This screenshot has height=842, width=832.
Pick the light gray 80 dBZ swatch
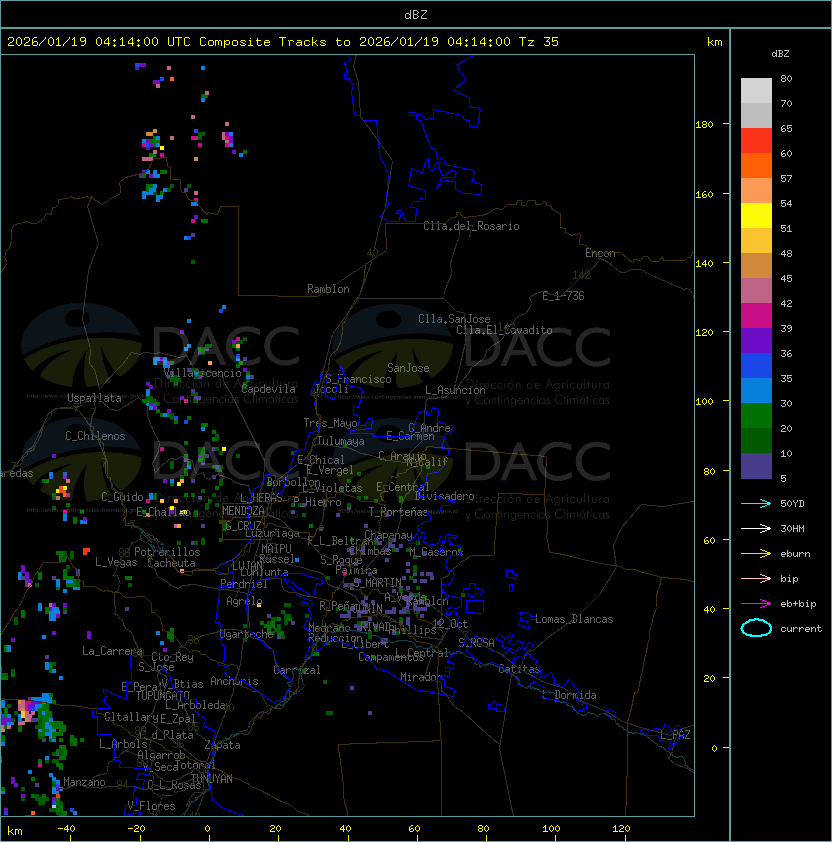point(756,90)
